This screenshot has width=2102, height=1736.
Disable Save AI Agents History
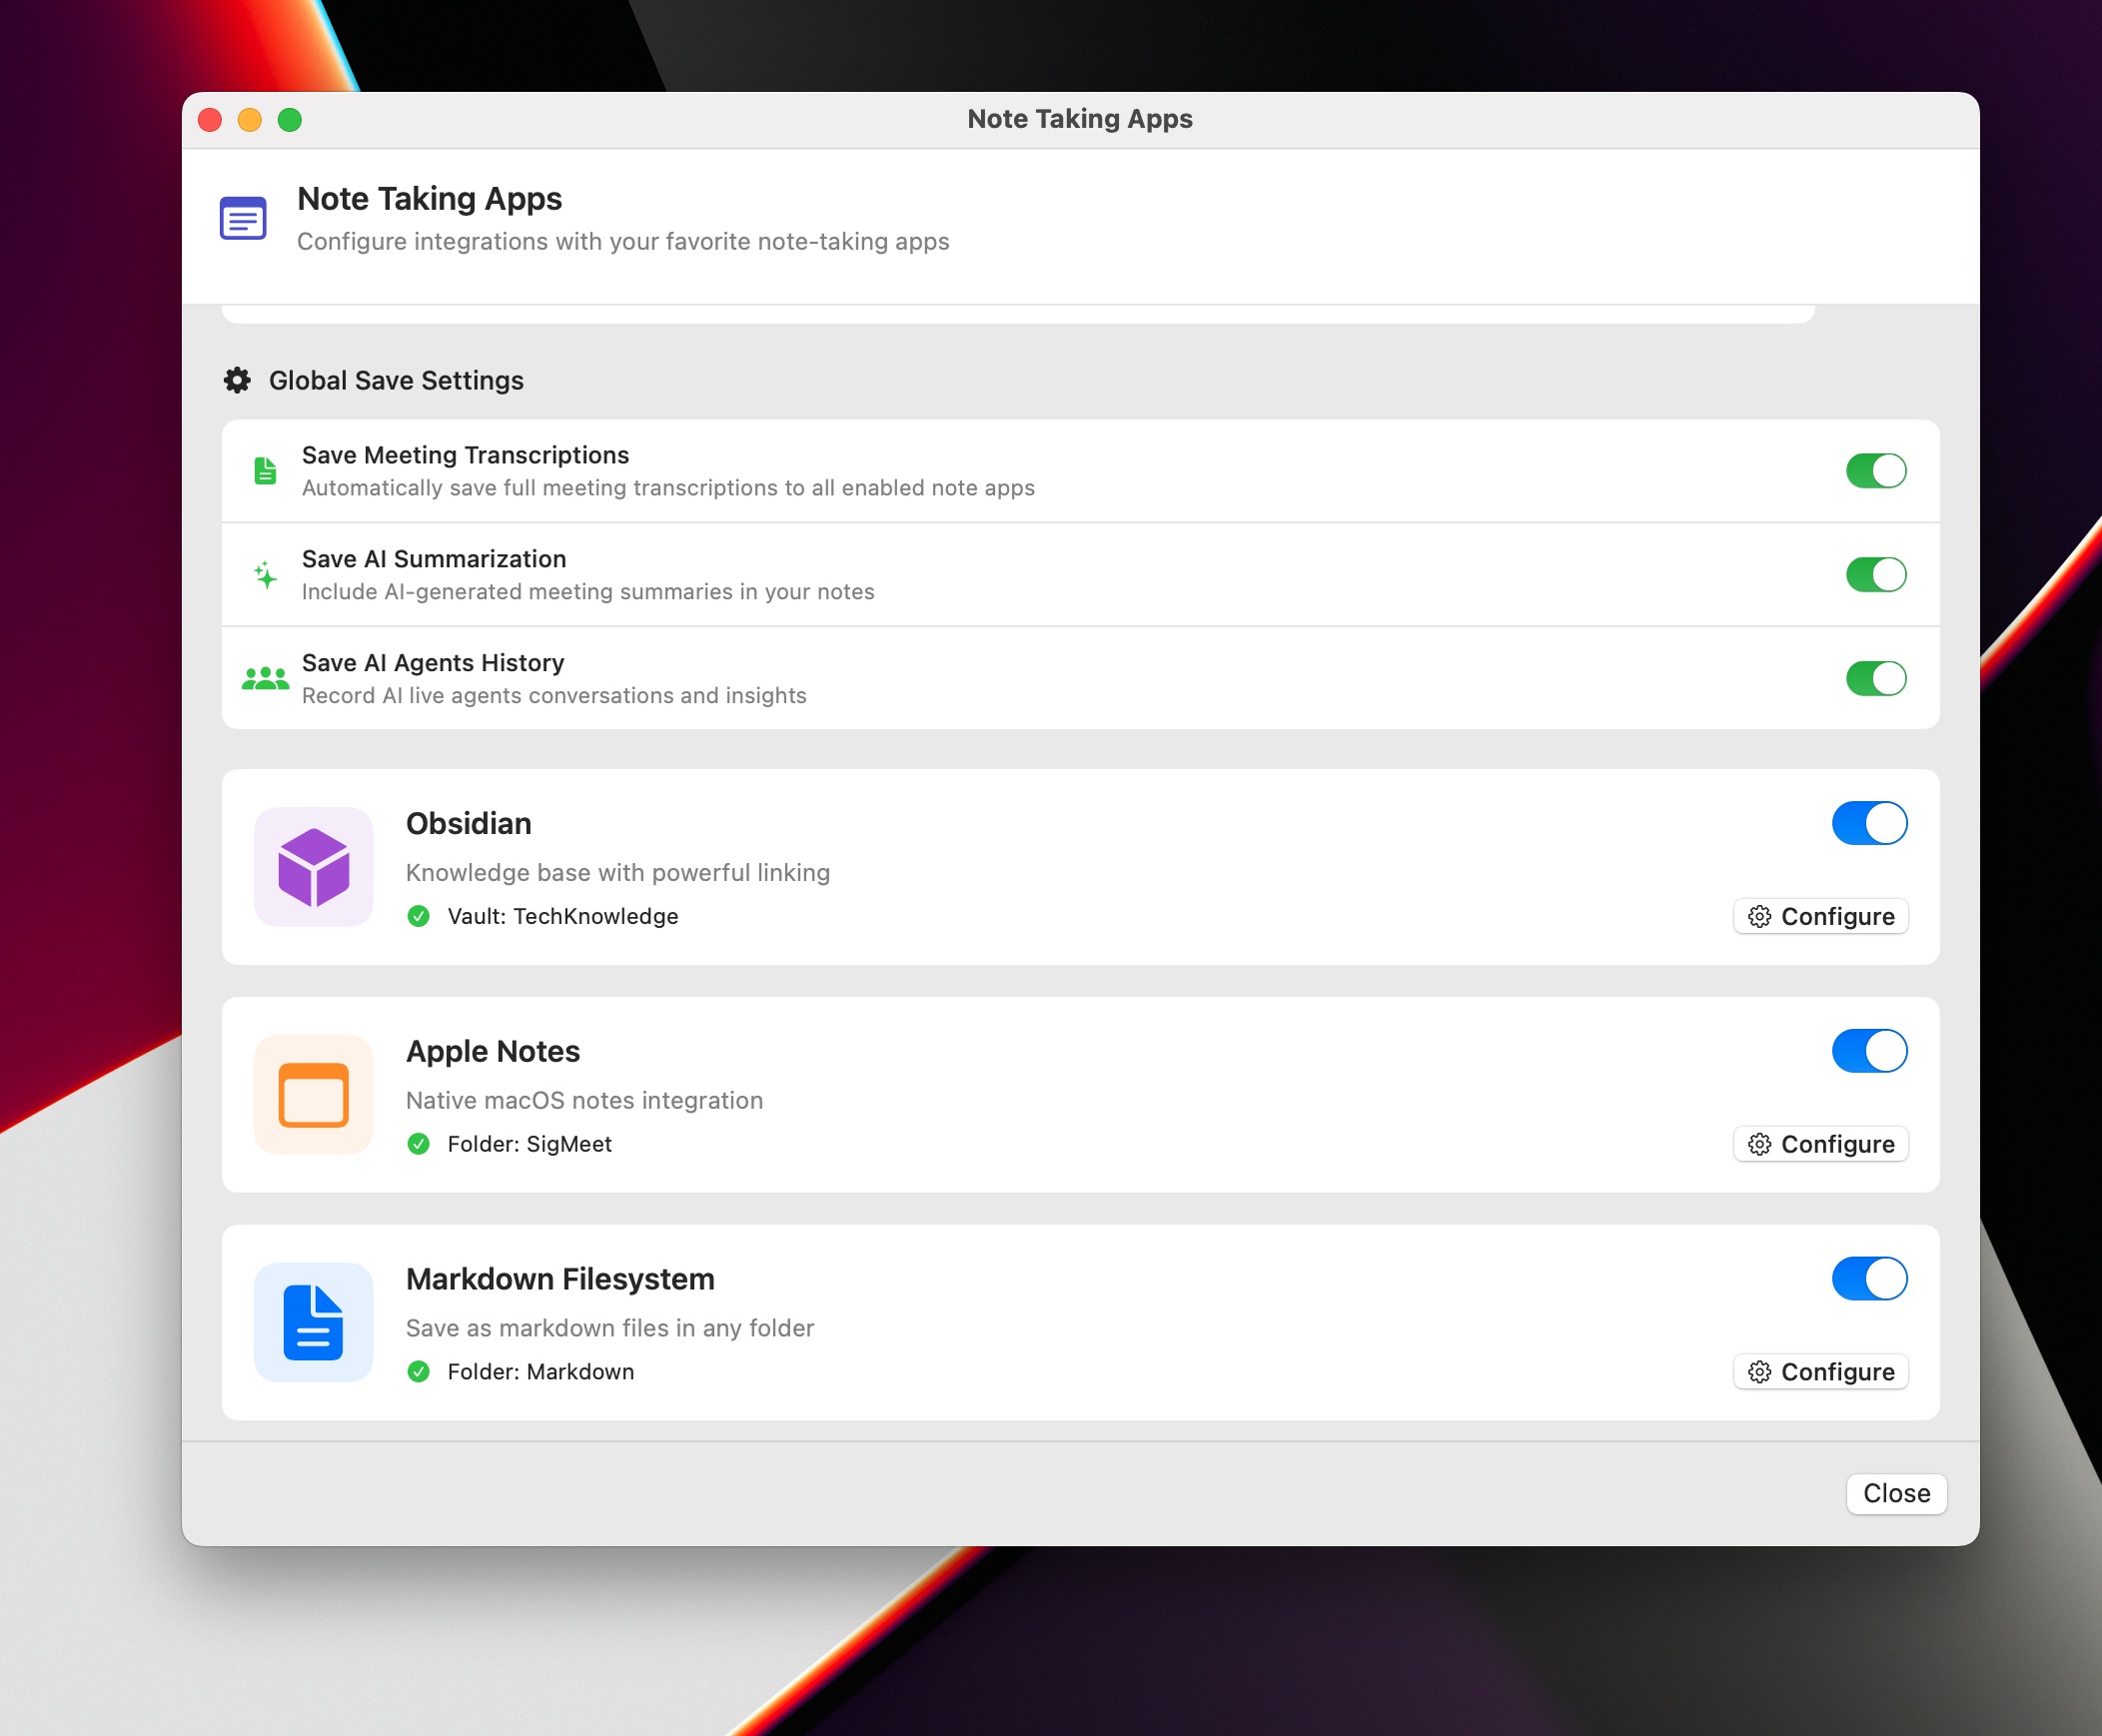(x=1876, y=678)
